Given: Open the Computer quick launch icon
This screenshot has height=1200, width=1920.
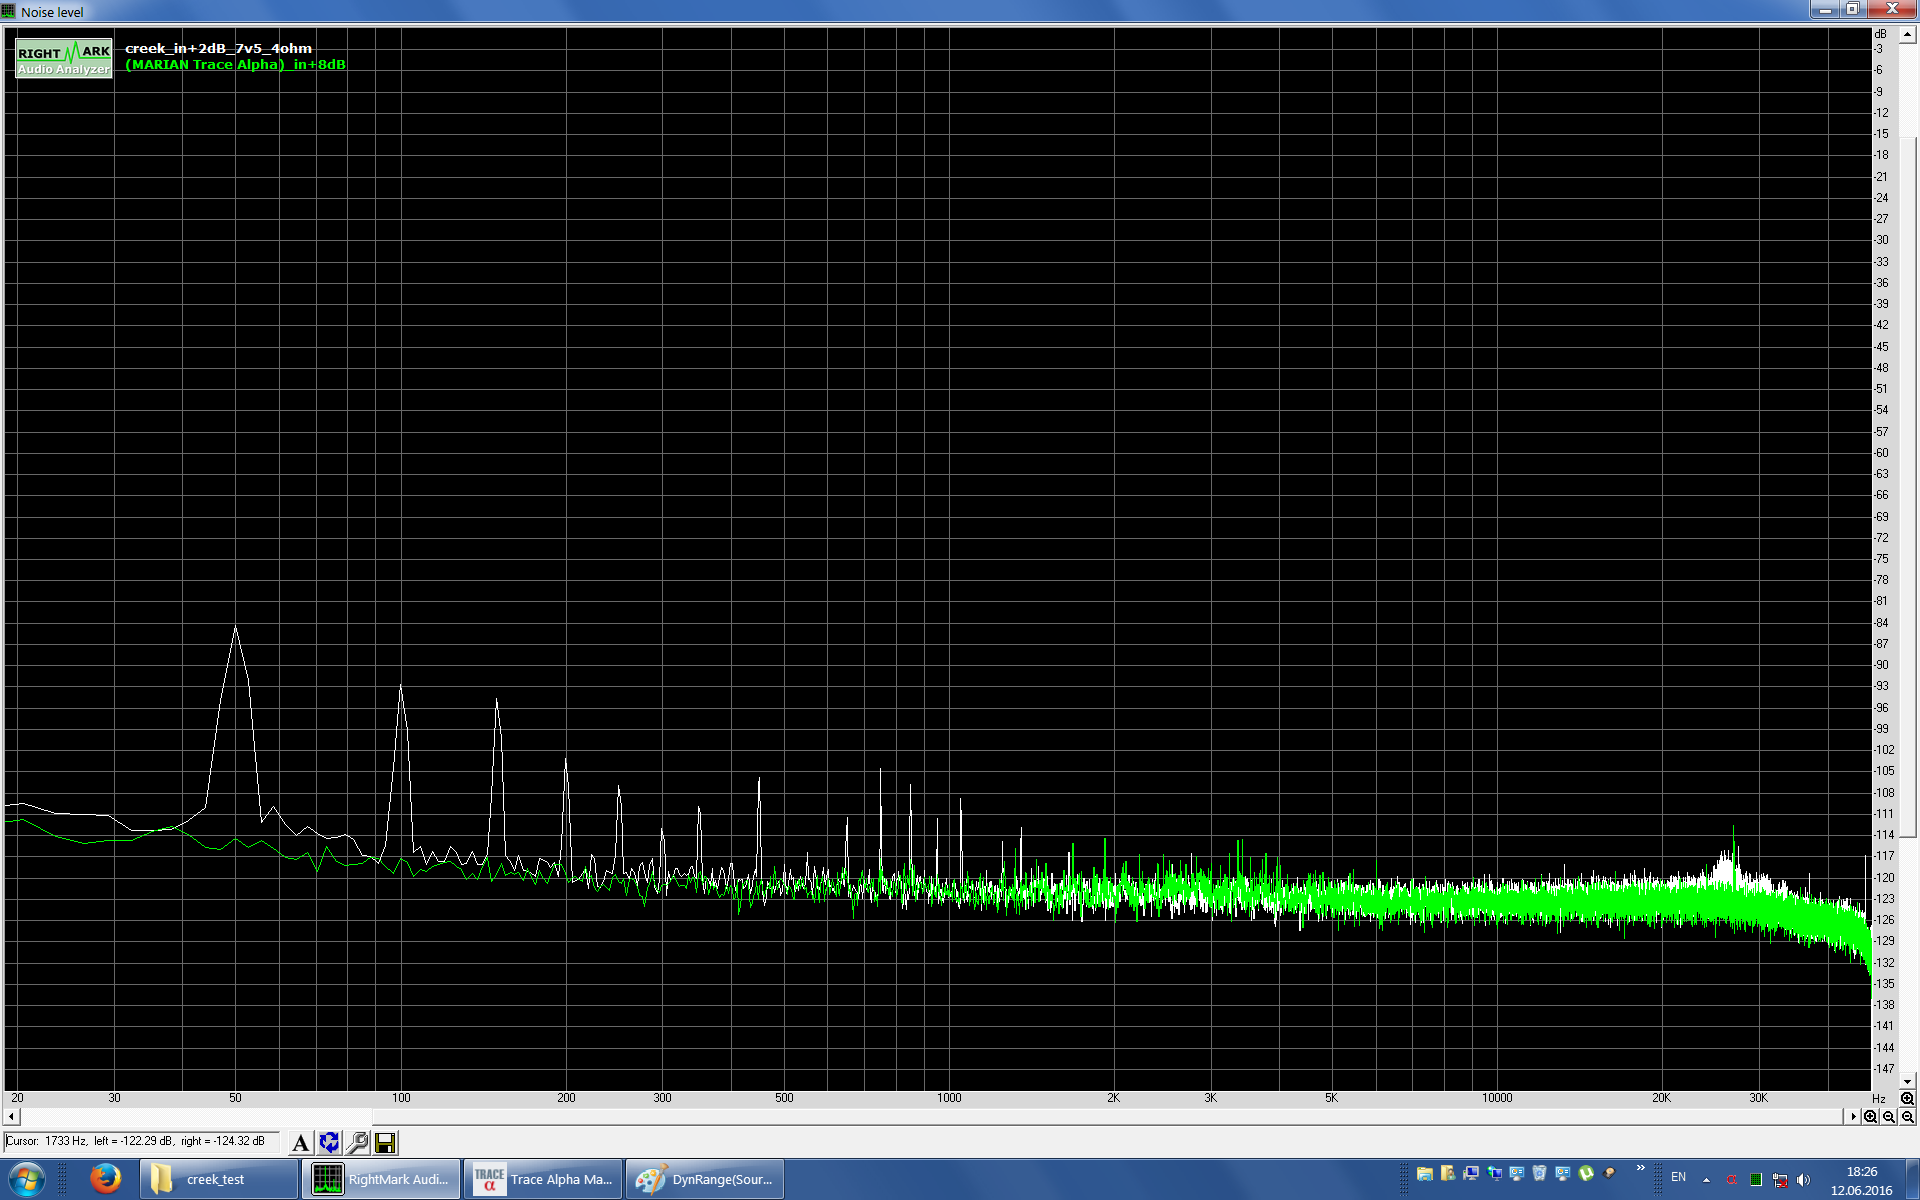Looking at the screenshot, I should 1471,1174.
